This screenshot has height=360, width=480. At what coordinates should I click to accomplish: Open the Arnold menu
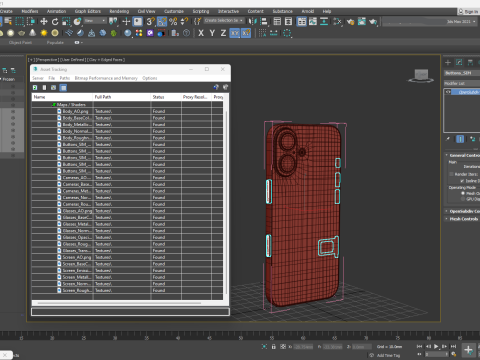click(307, 11)
